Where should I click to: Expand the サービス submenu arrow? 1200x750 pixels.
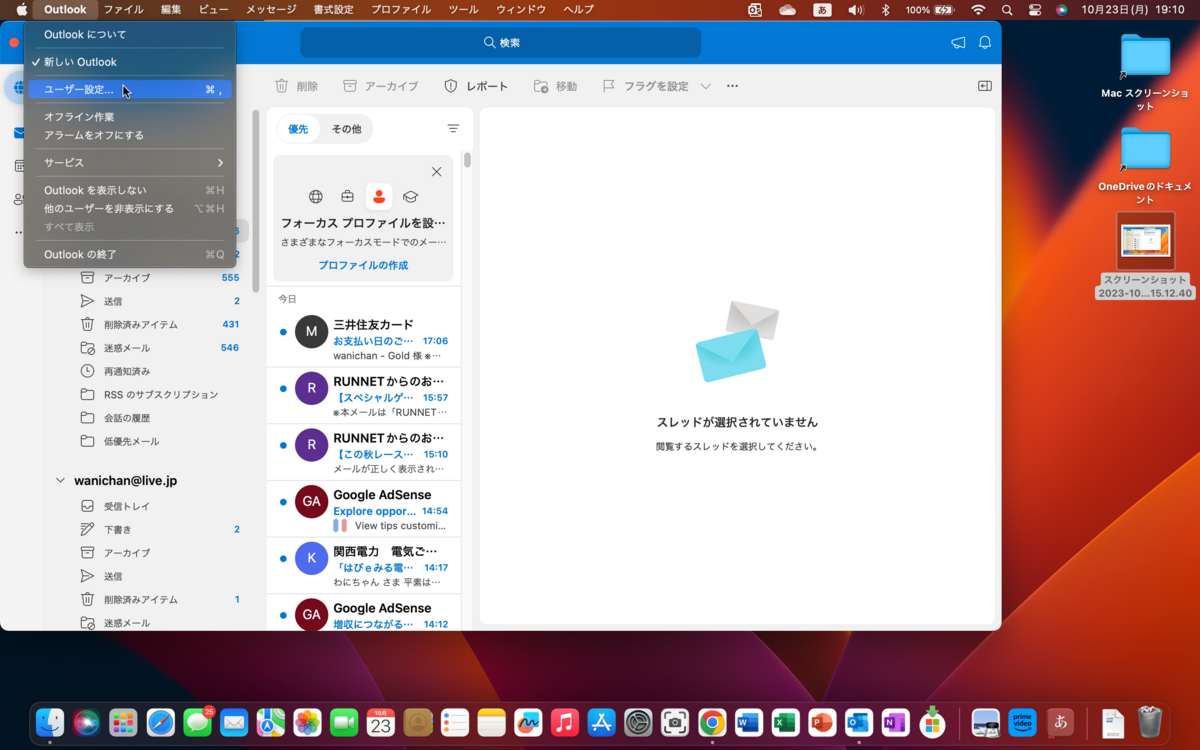[x=220, y=162]
